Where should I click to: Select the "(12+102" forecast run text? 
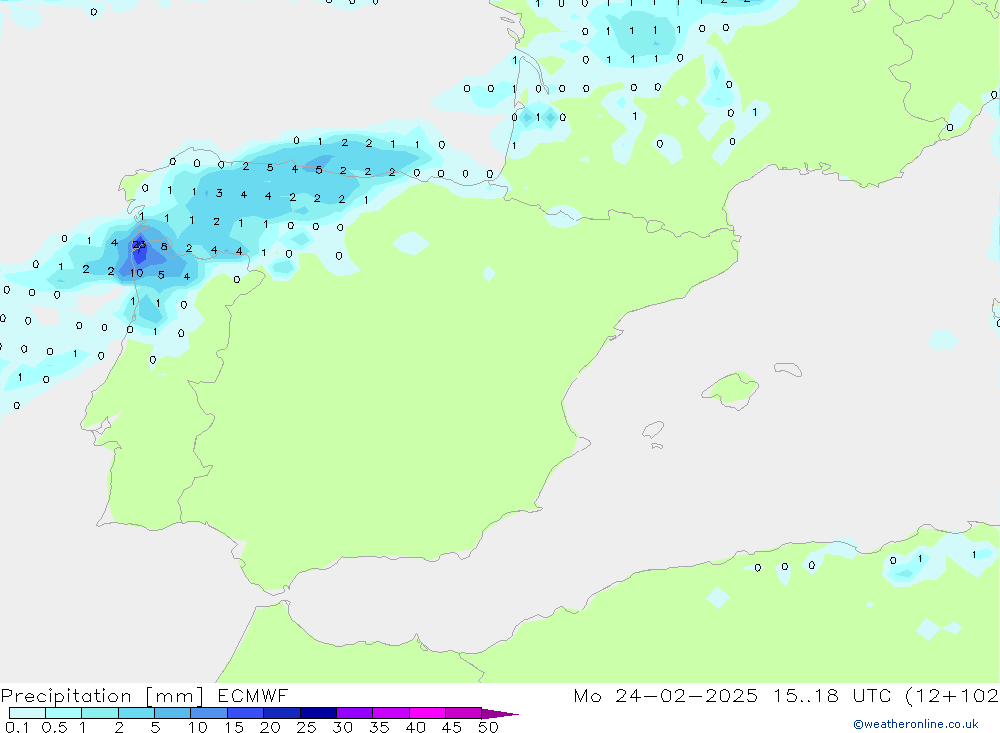(x=952, y=695)
